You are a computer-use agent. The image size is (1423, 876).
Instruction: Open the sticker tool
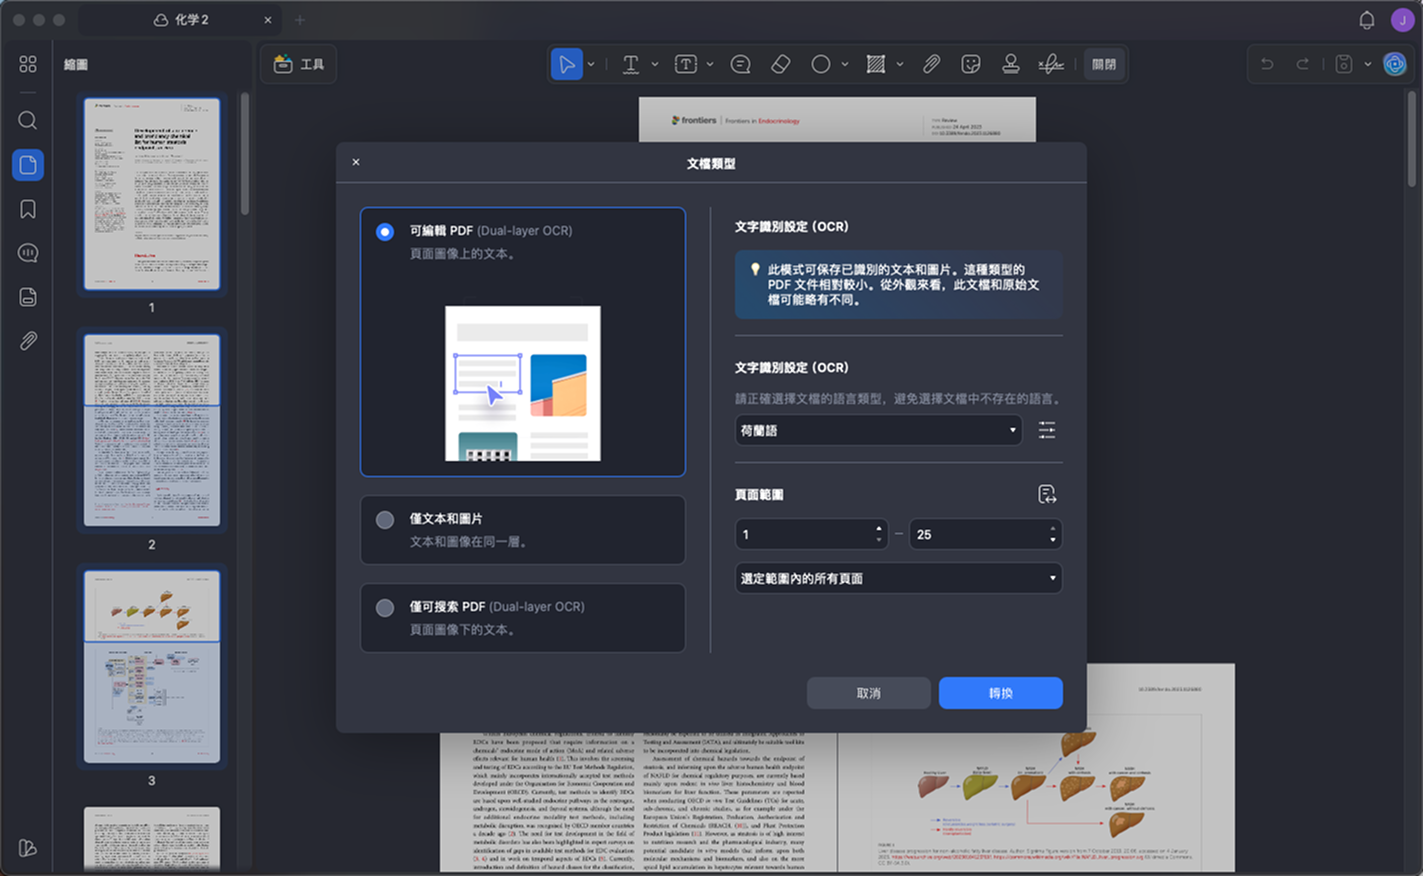970,64
